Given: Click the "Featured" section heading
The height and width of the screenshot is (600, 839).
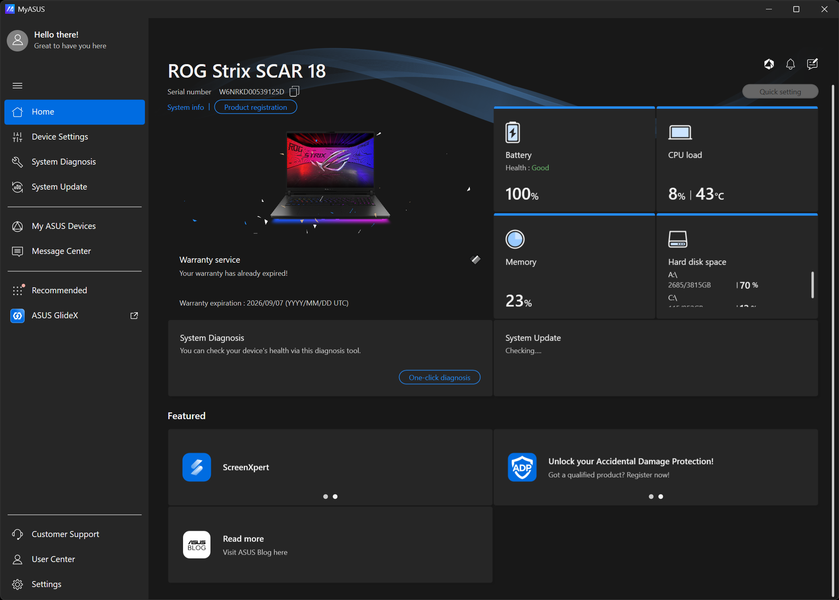Looking at the screenshot, I should [186, 416].
